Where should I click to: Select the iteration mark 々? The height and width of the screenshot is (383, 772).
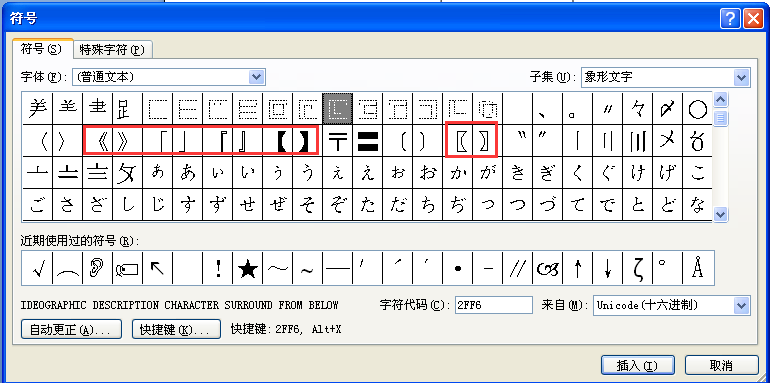(638, 108)
